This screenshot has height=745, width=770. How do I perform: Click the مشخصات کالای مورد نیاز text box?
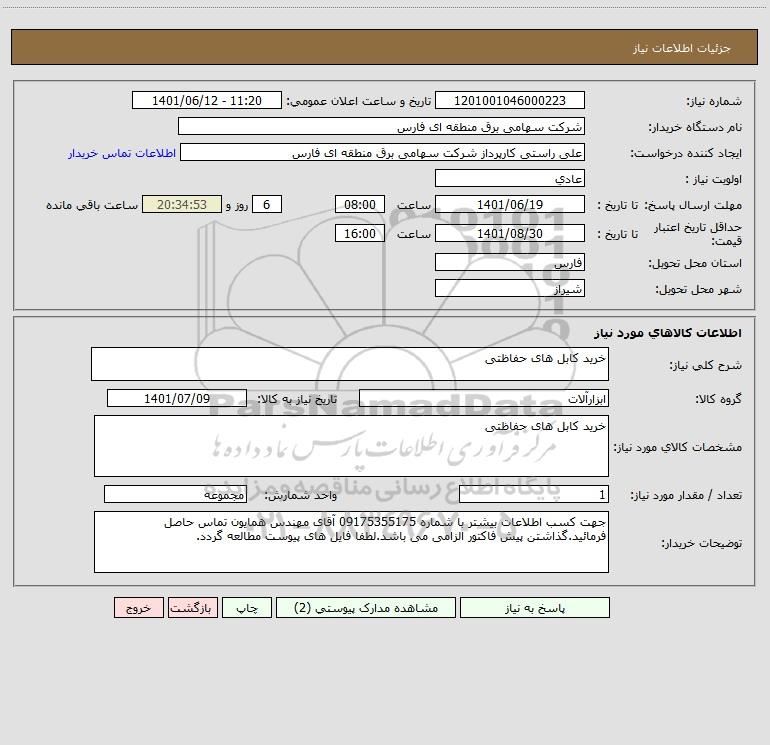tap(351, 446)
